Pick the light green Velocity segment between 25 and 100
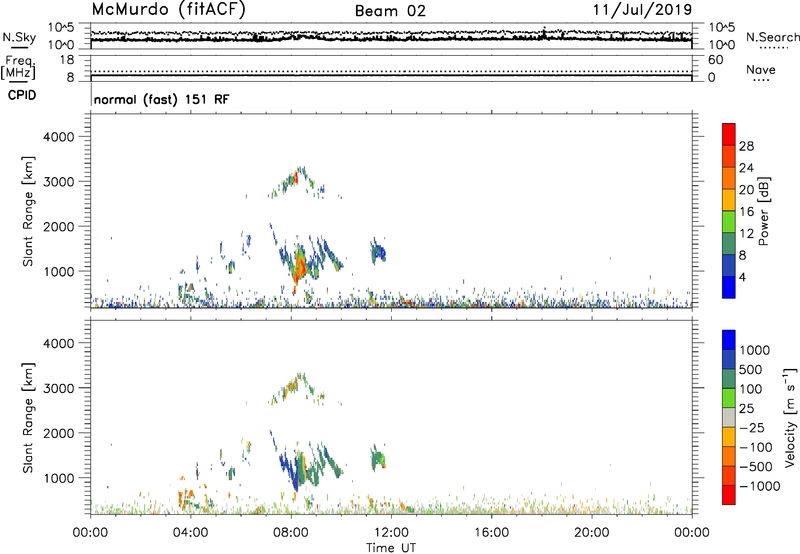 click(x=729, y=398)
